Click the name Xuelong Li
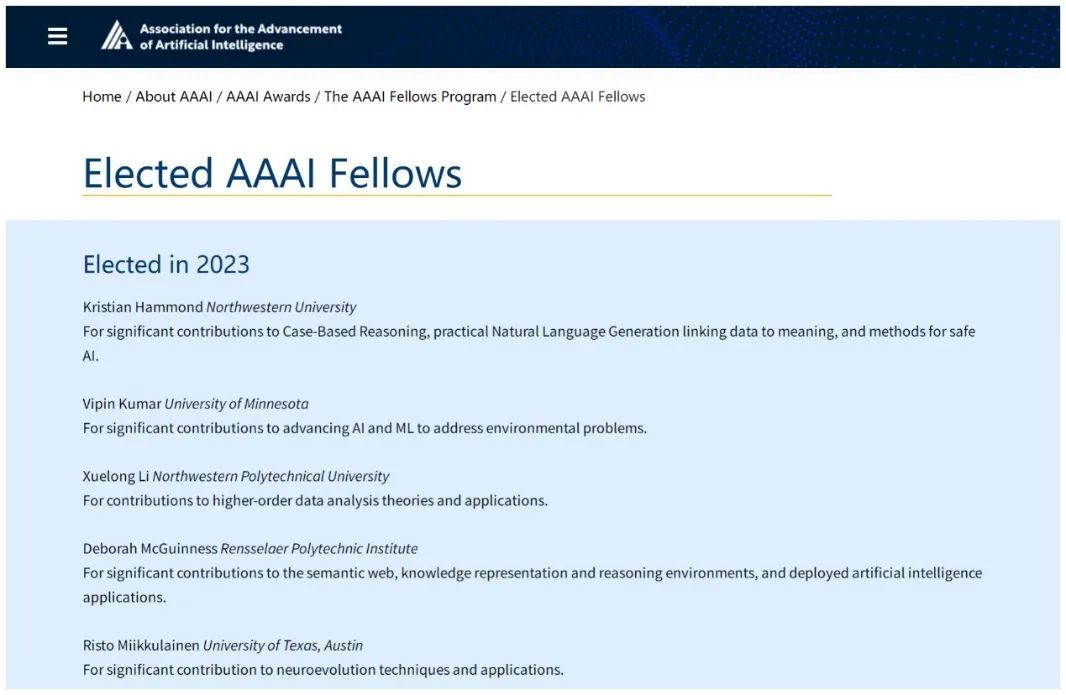The width and height of the screenshot is (1066, 695). [115, 476]
